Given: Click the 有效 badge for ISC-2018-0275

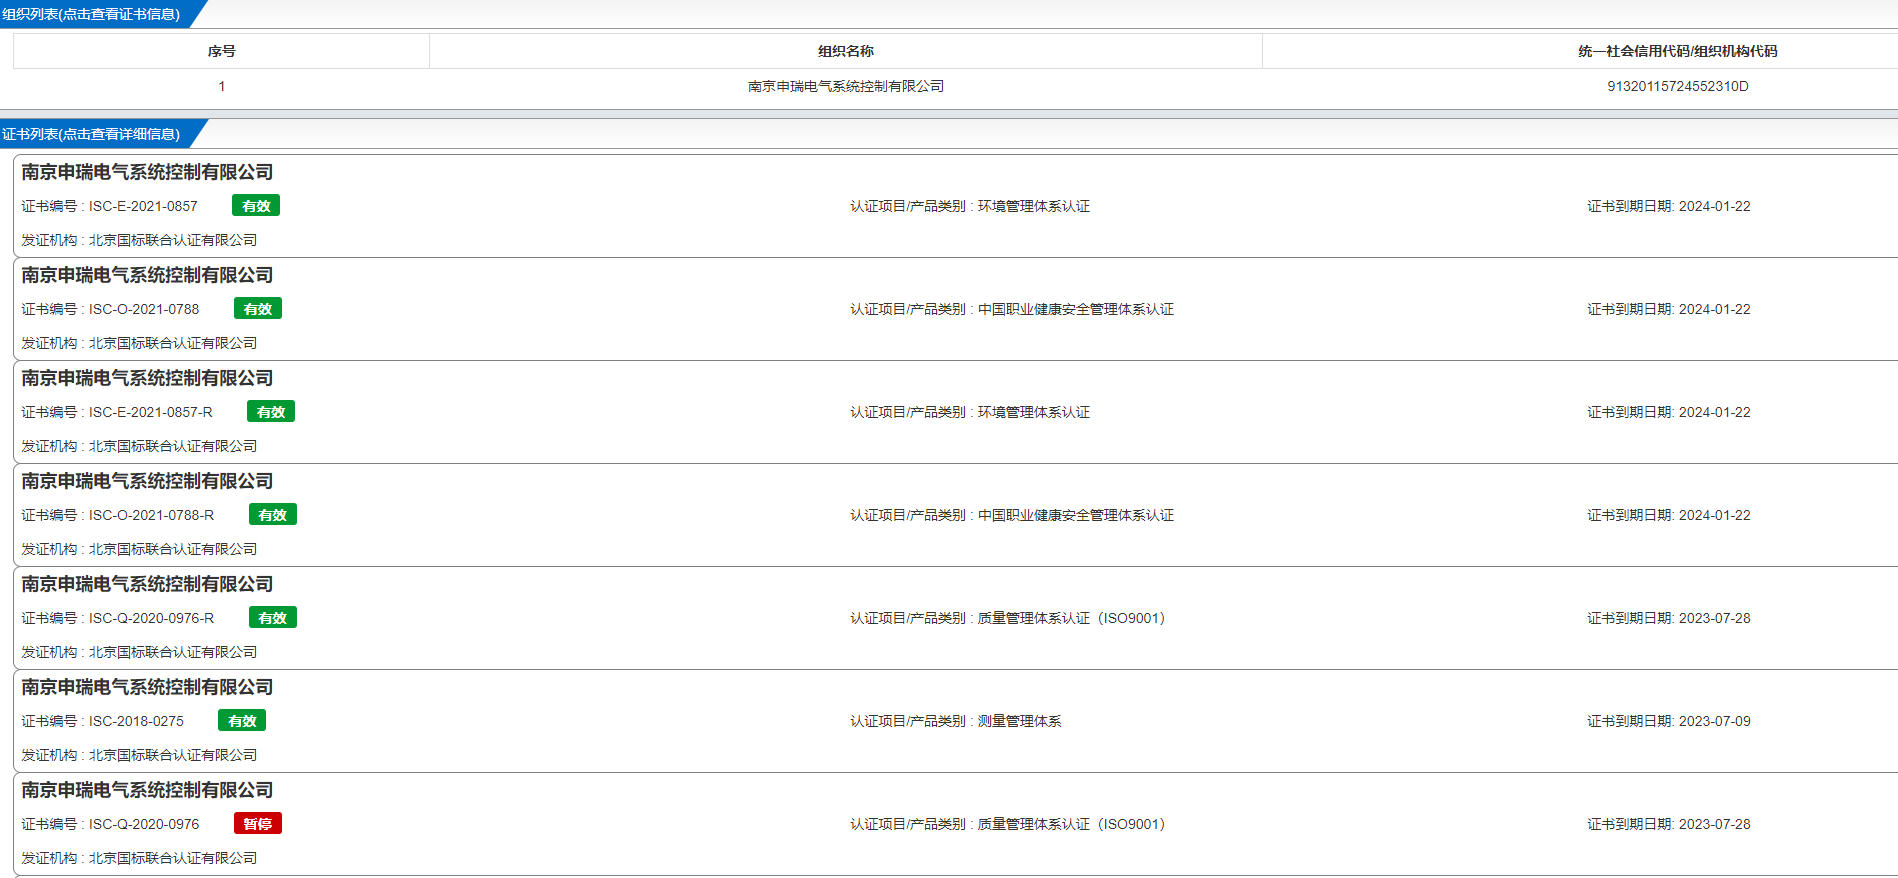Looking at the screenshot, I should [x=242, y=721].
